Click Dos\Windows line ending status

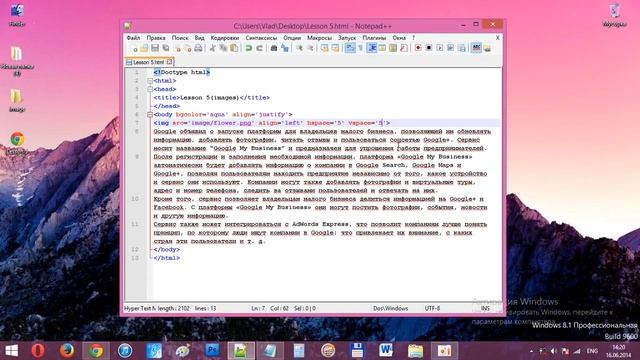(x=391, y=308)
